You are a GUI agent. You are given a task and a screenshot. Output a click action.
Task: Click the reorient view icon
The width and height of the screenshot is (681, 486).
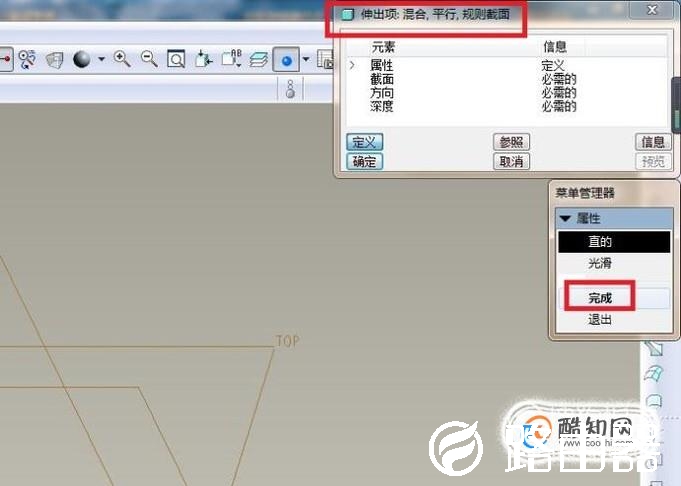coord(203,59)
